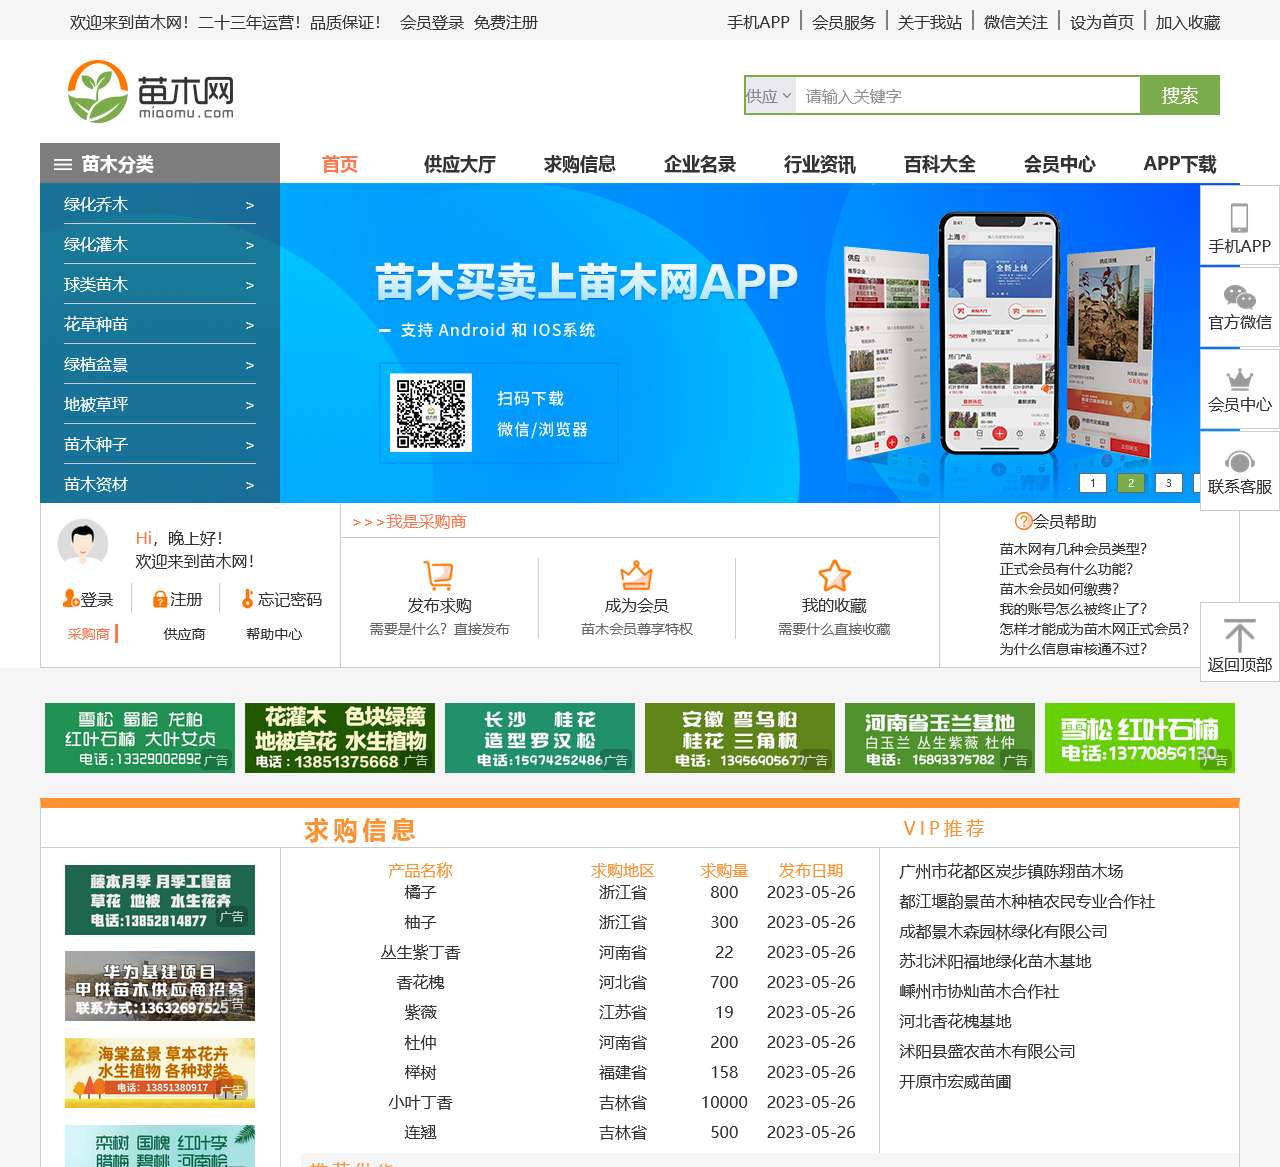The height and width of the screenshot is (1167, 1280).
Task: Open the 微信关注 top link
Action: click(x=1016, y=22)
